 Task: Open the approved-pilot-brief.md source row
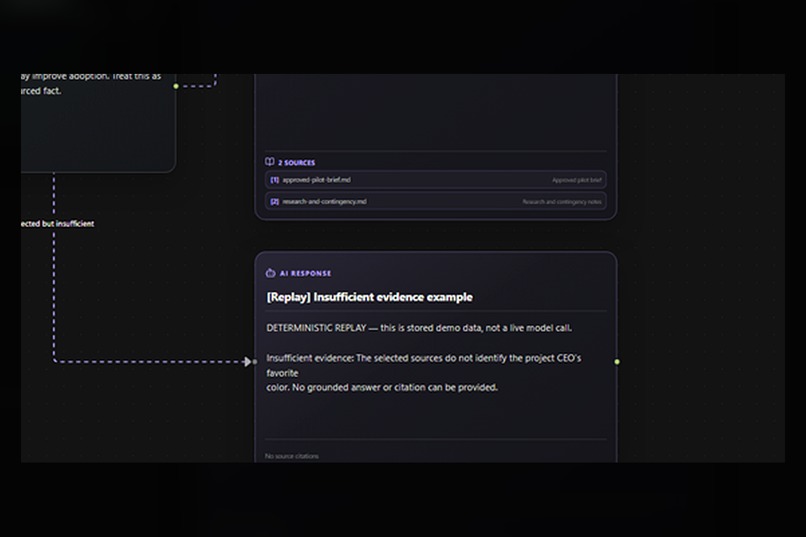tap(435, 180)
